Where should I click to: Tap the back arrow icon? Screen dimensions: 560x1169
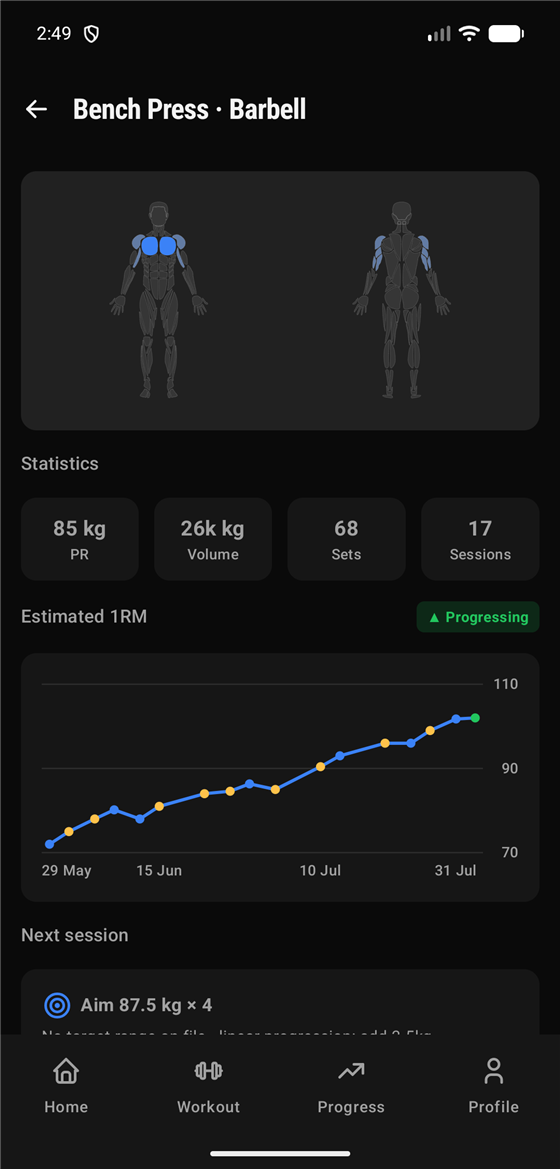tap(36, 110)
